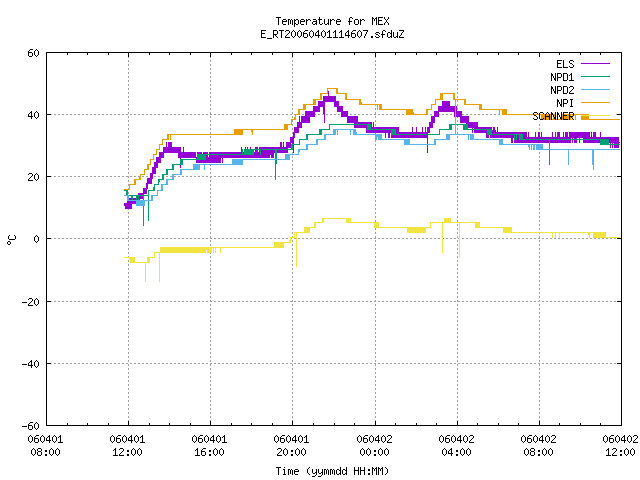Click the y-axis label 0
Viewport: 640px width, 480px height.
pos(37,239)
